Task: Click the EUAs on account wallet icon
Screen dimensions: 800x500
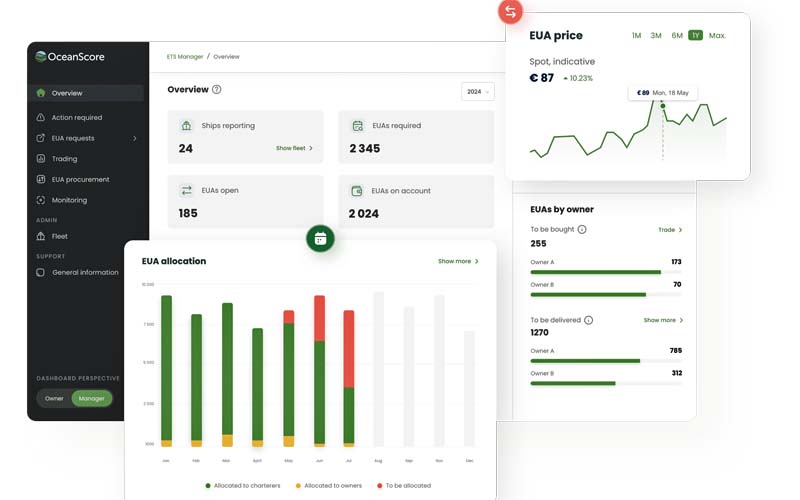Action: click(x=357, y=190)
